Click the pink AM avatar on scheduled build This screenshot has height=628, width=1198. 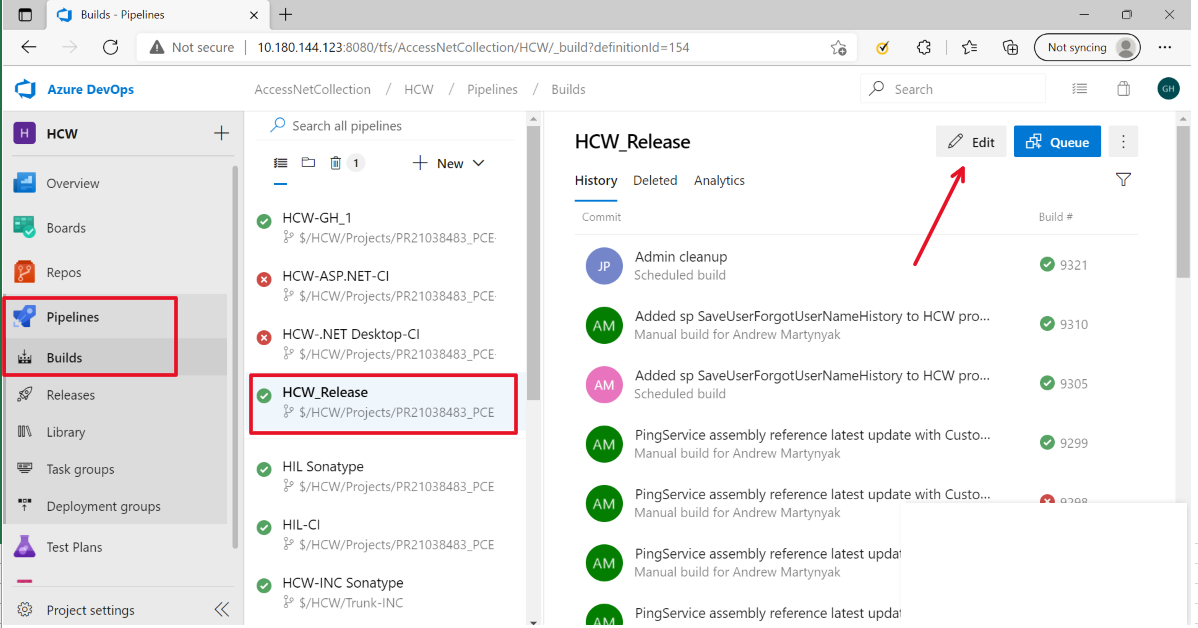(x=604, y=384)
